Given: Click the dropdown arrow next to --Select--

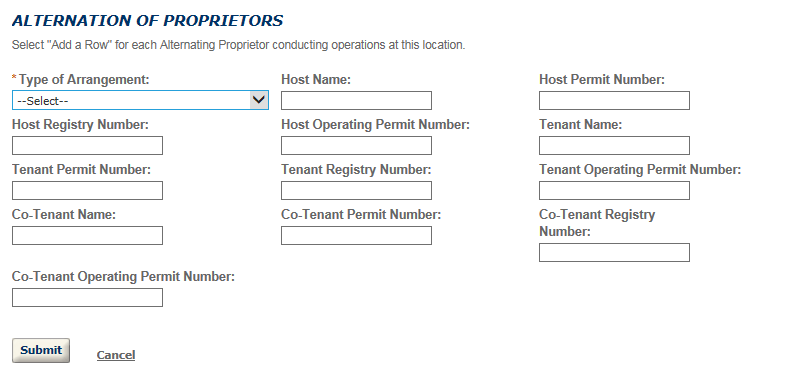Looking at the screenshot, I should tap(258, 100).
